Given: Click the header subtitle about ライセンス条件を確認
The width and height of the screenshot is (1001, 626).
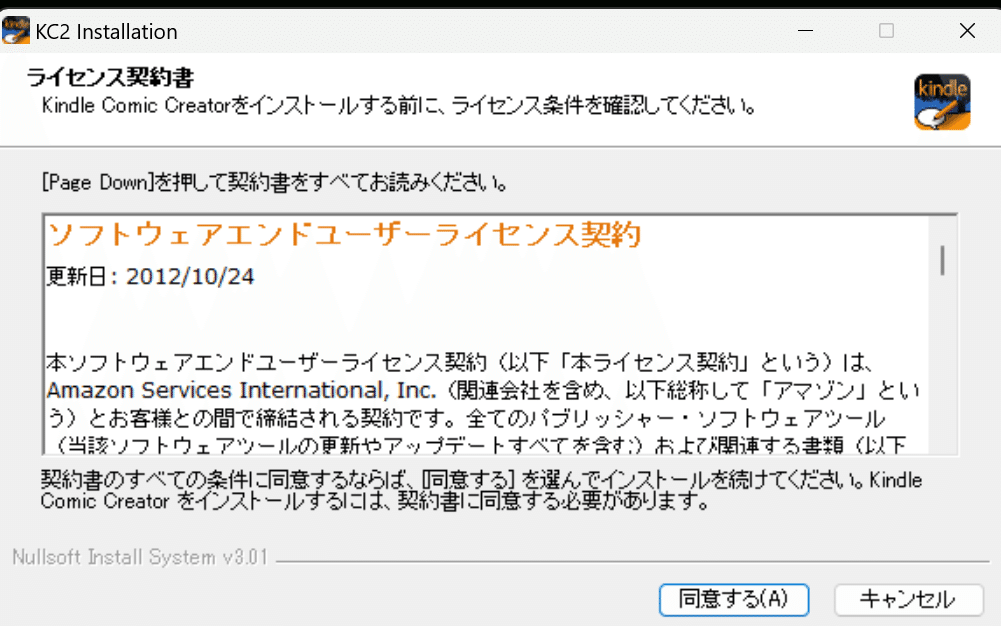Looking at the screenshot, I should click(x=399, y=105).
